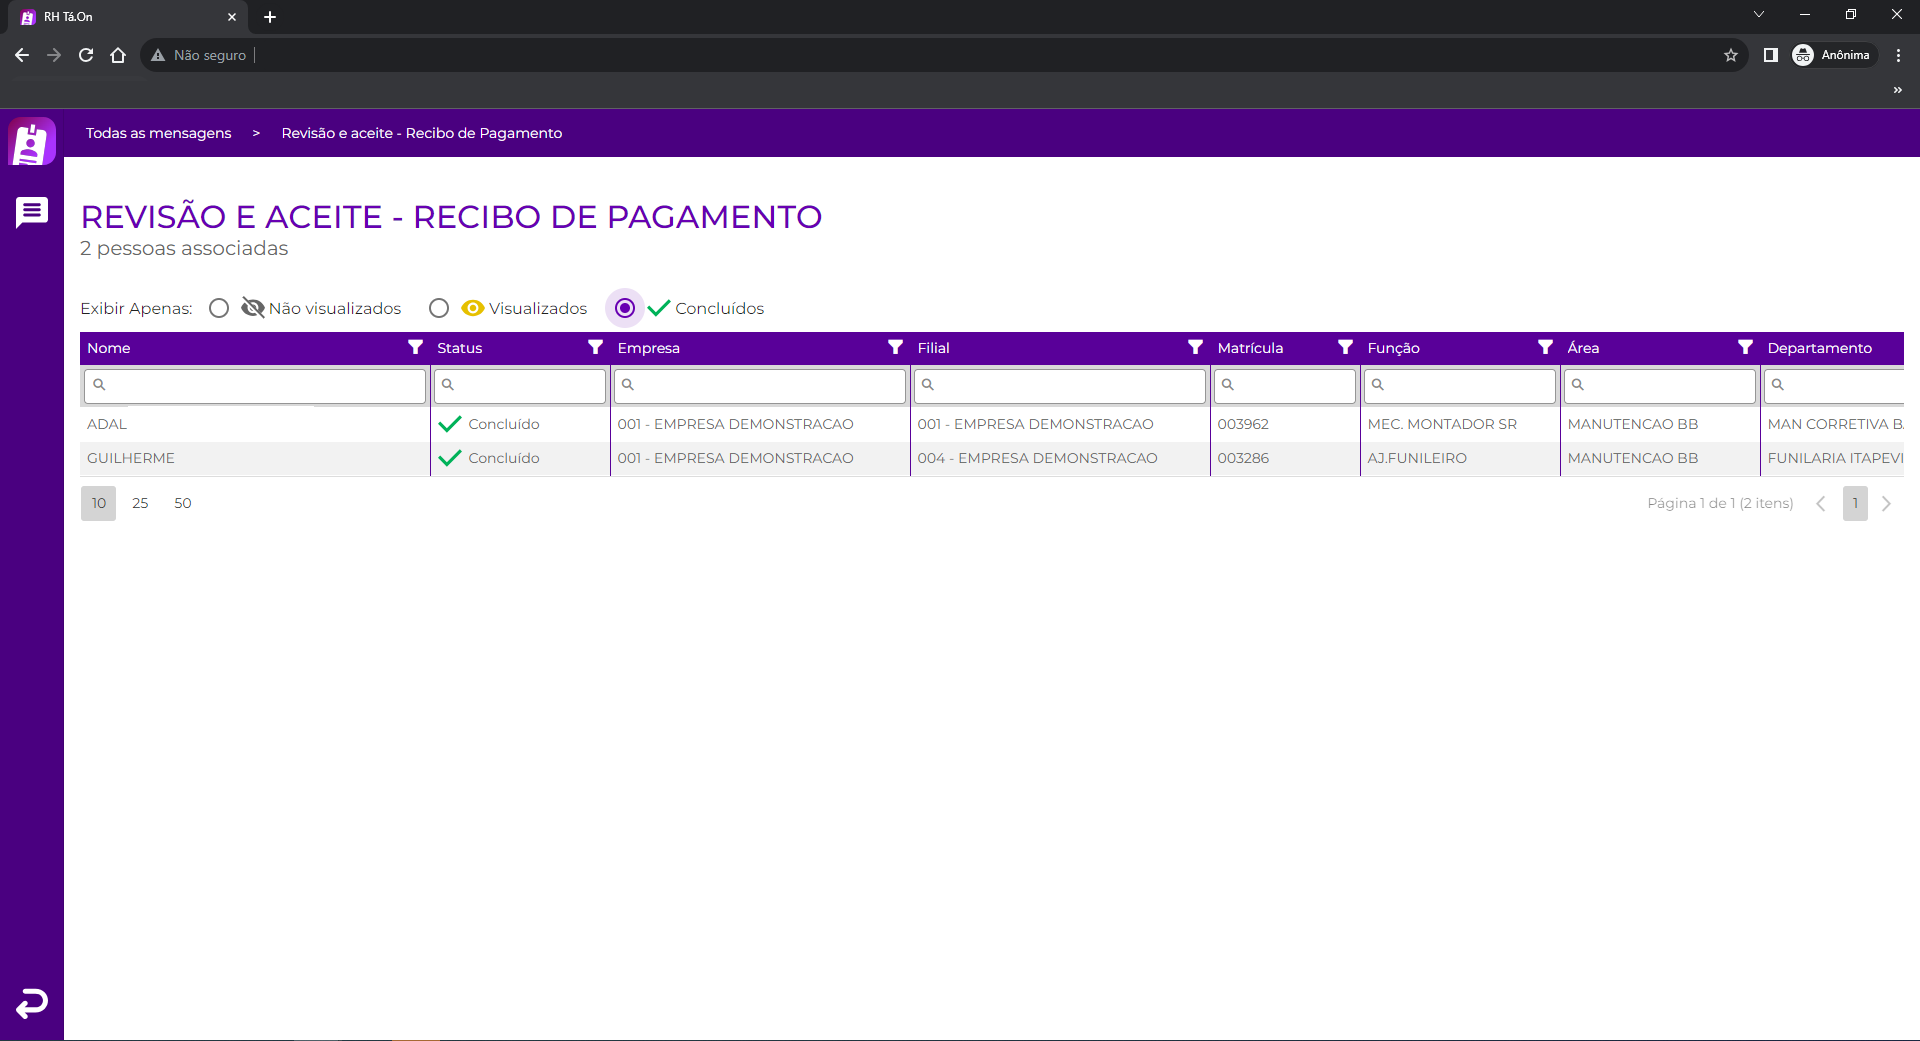The image size is (1920, 1041).
Task: Sort by the Matrícula column header
Action: pyautogui.click(x=1250, y=348)
